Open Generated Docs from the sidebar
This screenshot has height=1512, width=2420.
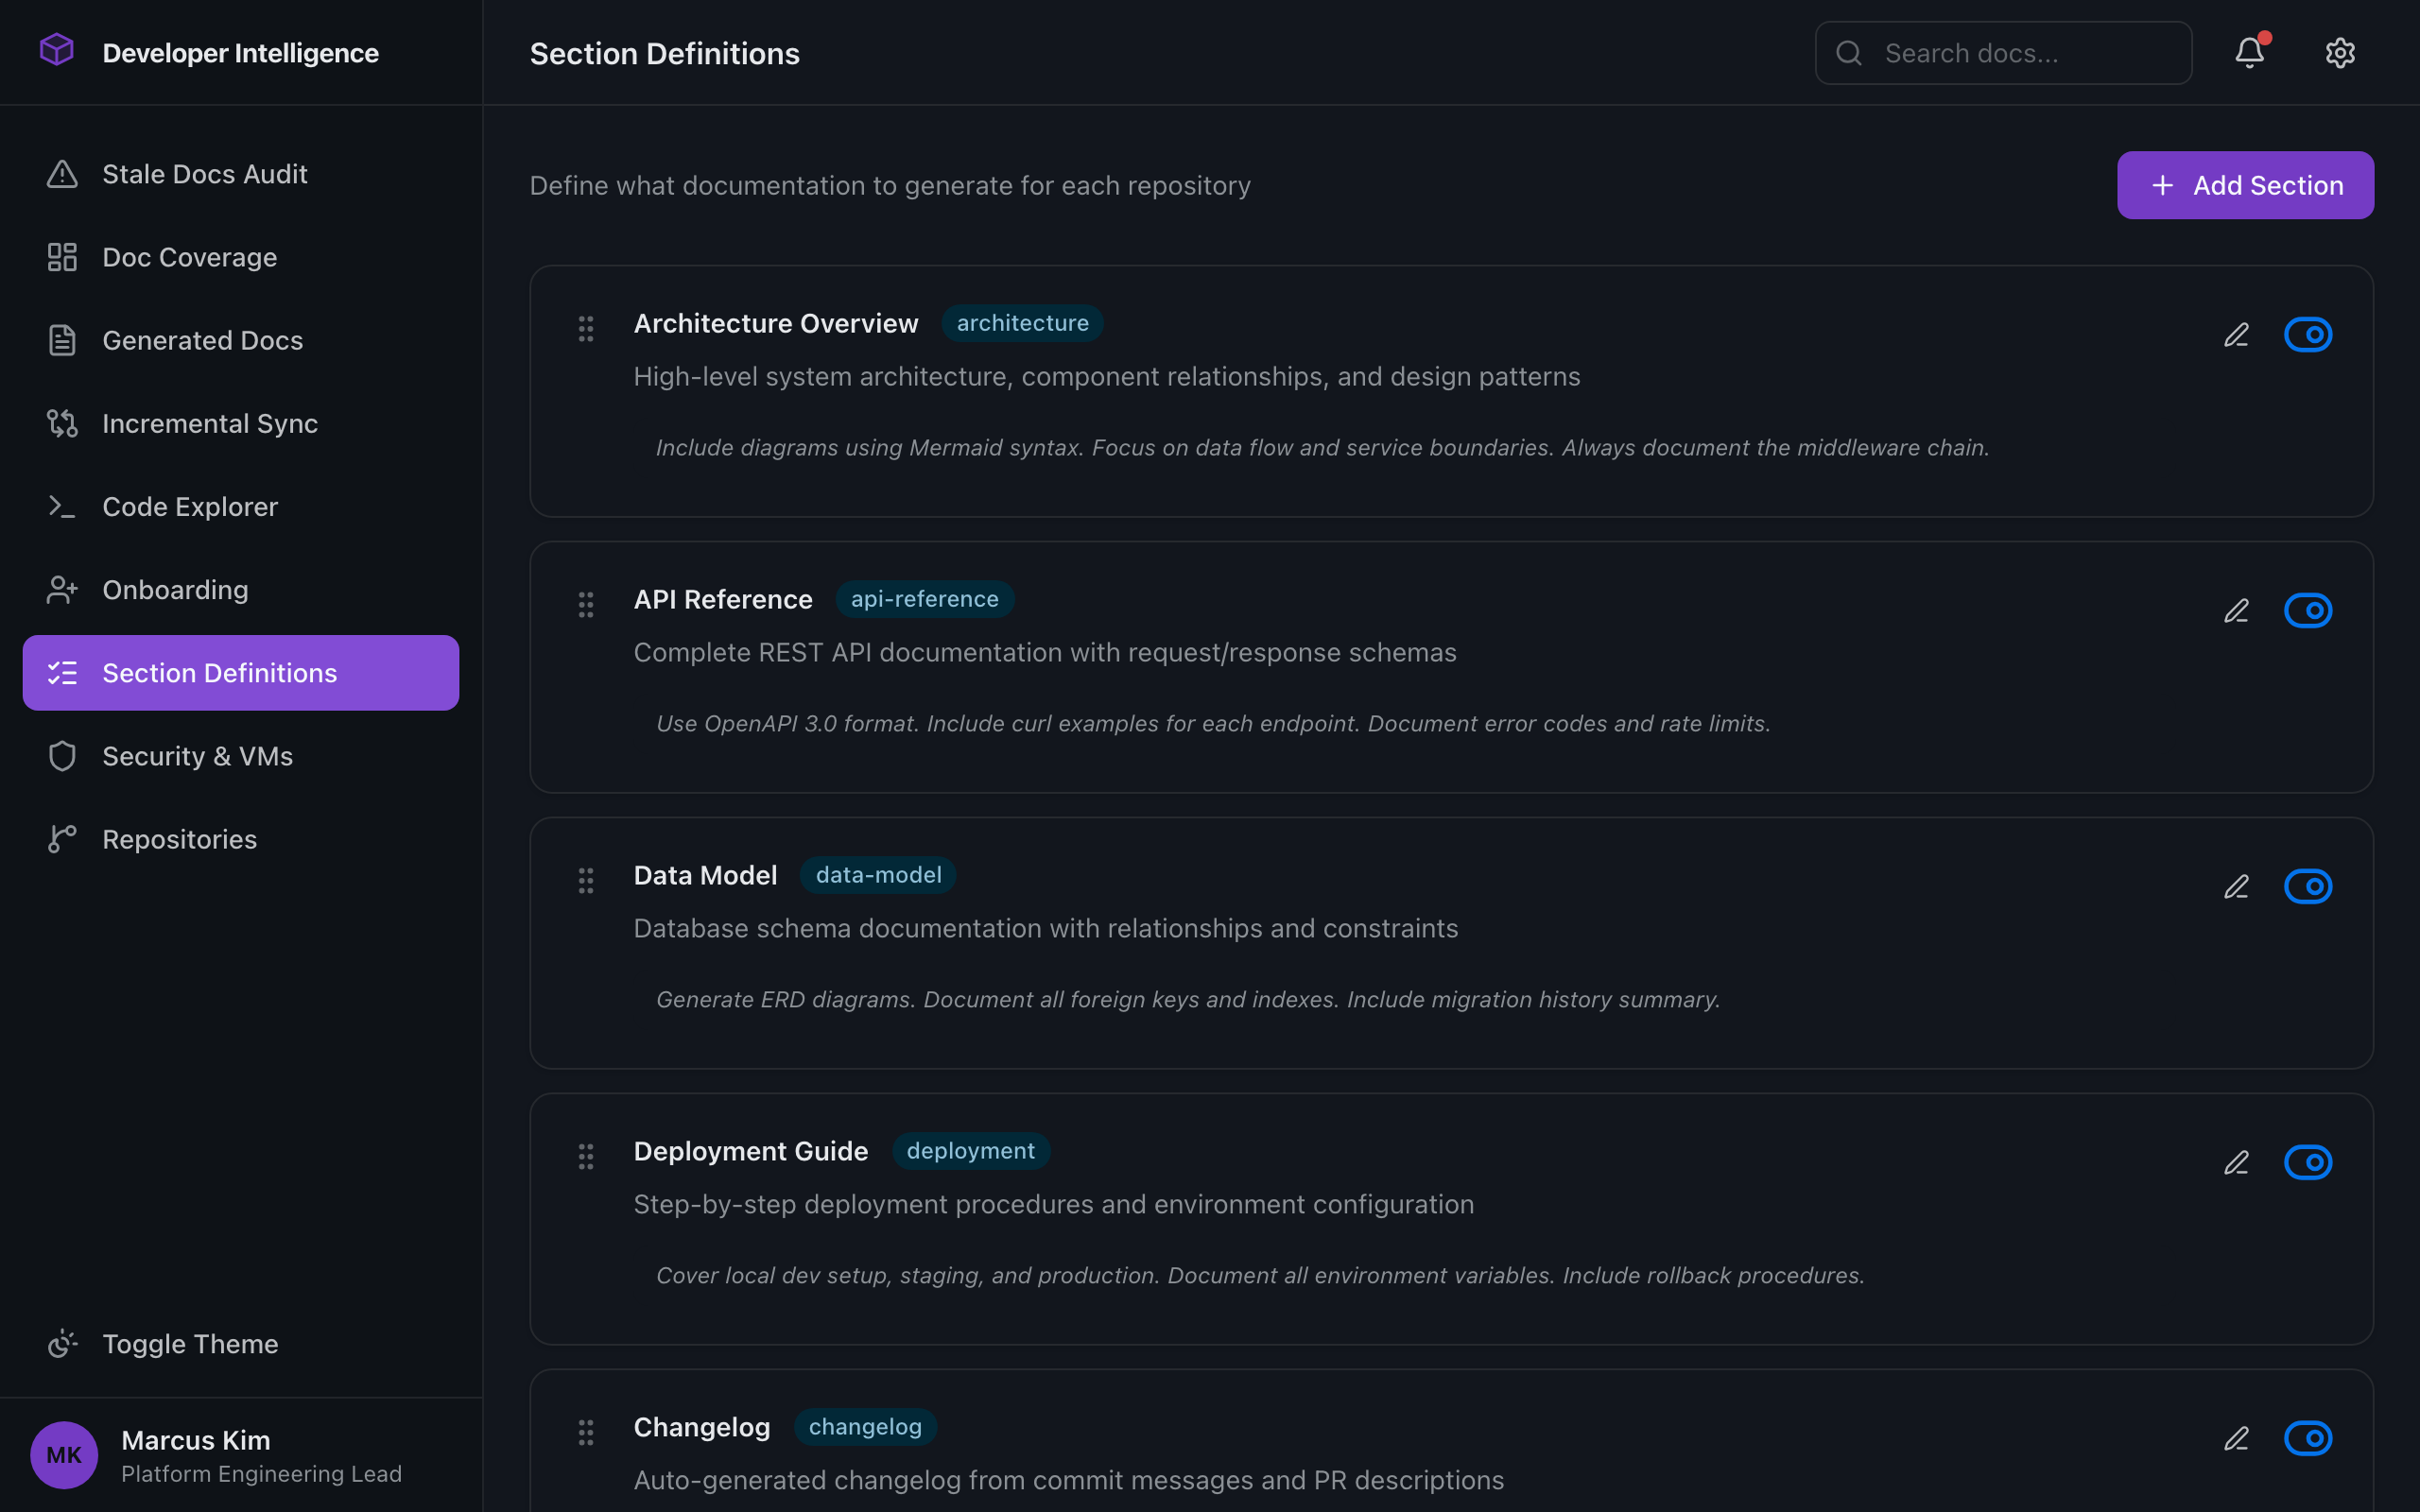[x=202, y=340]
